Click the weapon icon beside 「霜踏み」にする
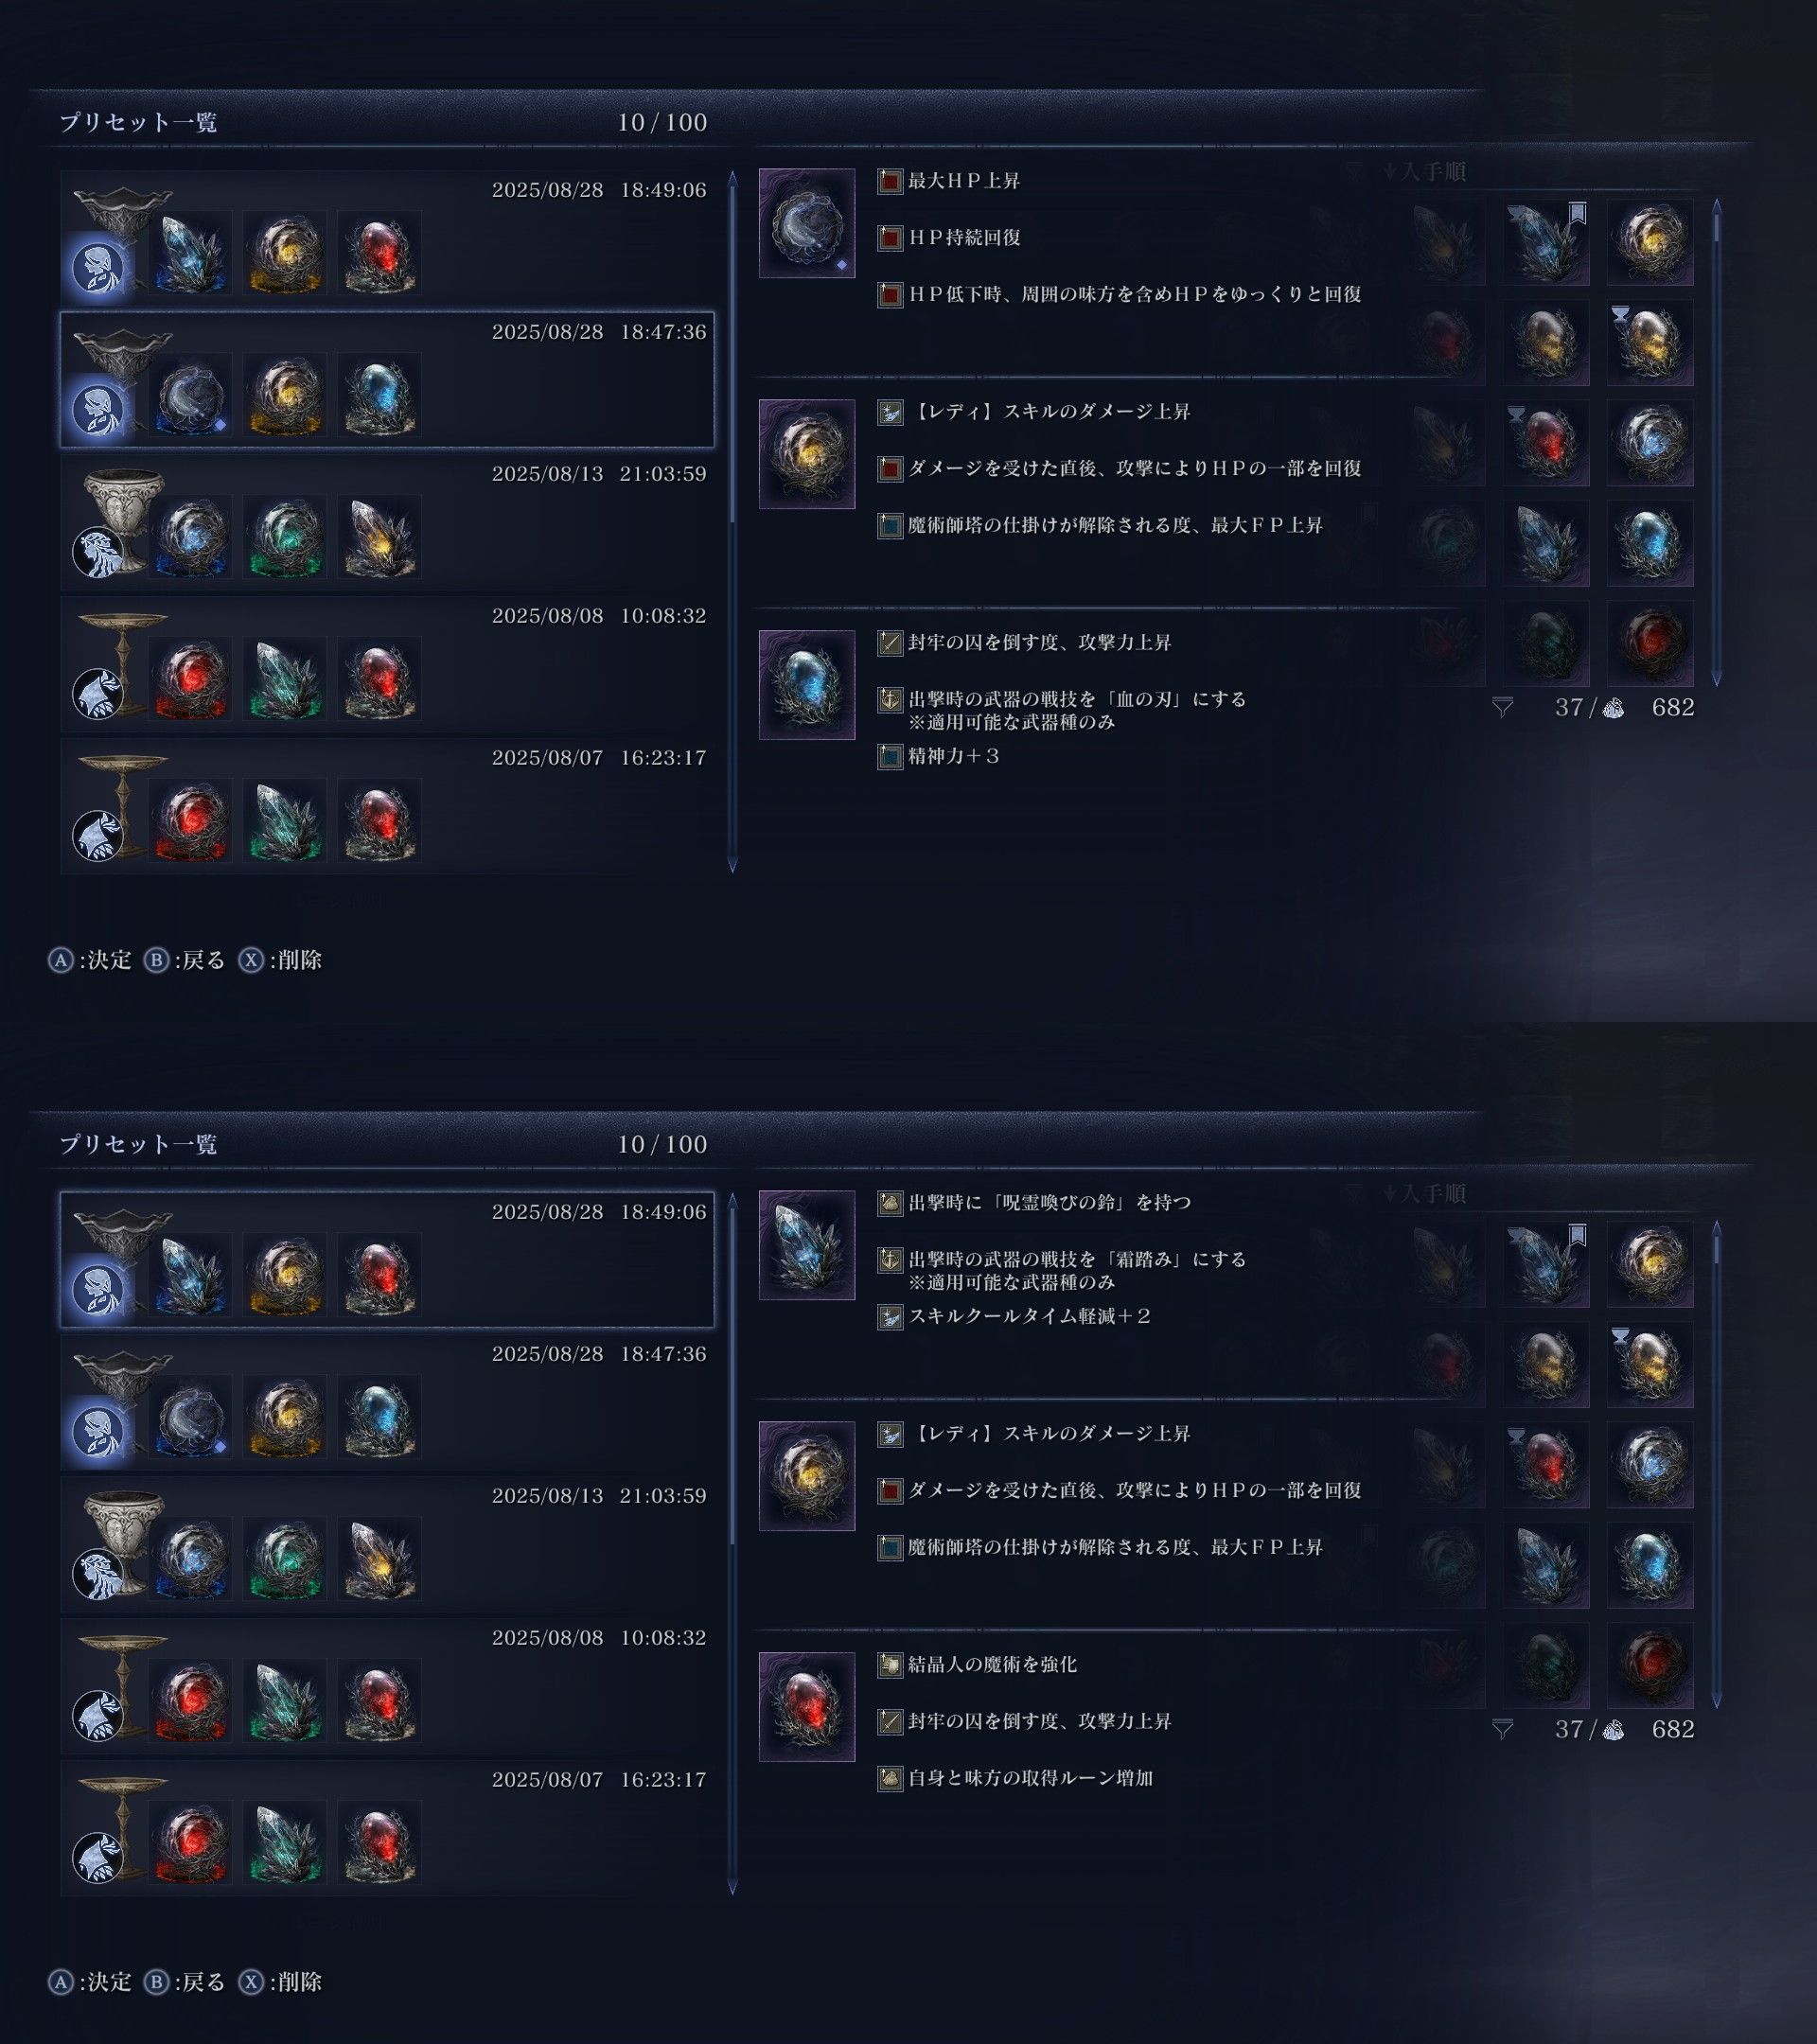1817x2044 pixels. coord(890,1260)
